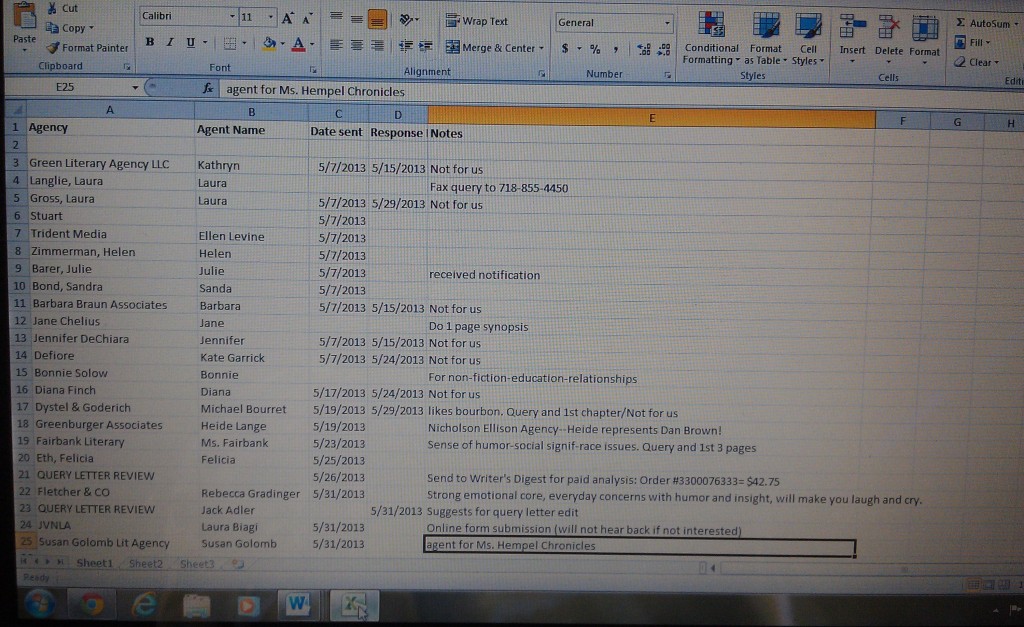Image resolution: width=1024 pixels, height=627 pixels.
Task: Apply the Comma Style icon
Action: coord(615,50)
